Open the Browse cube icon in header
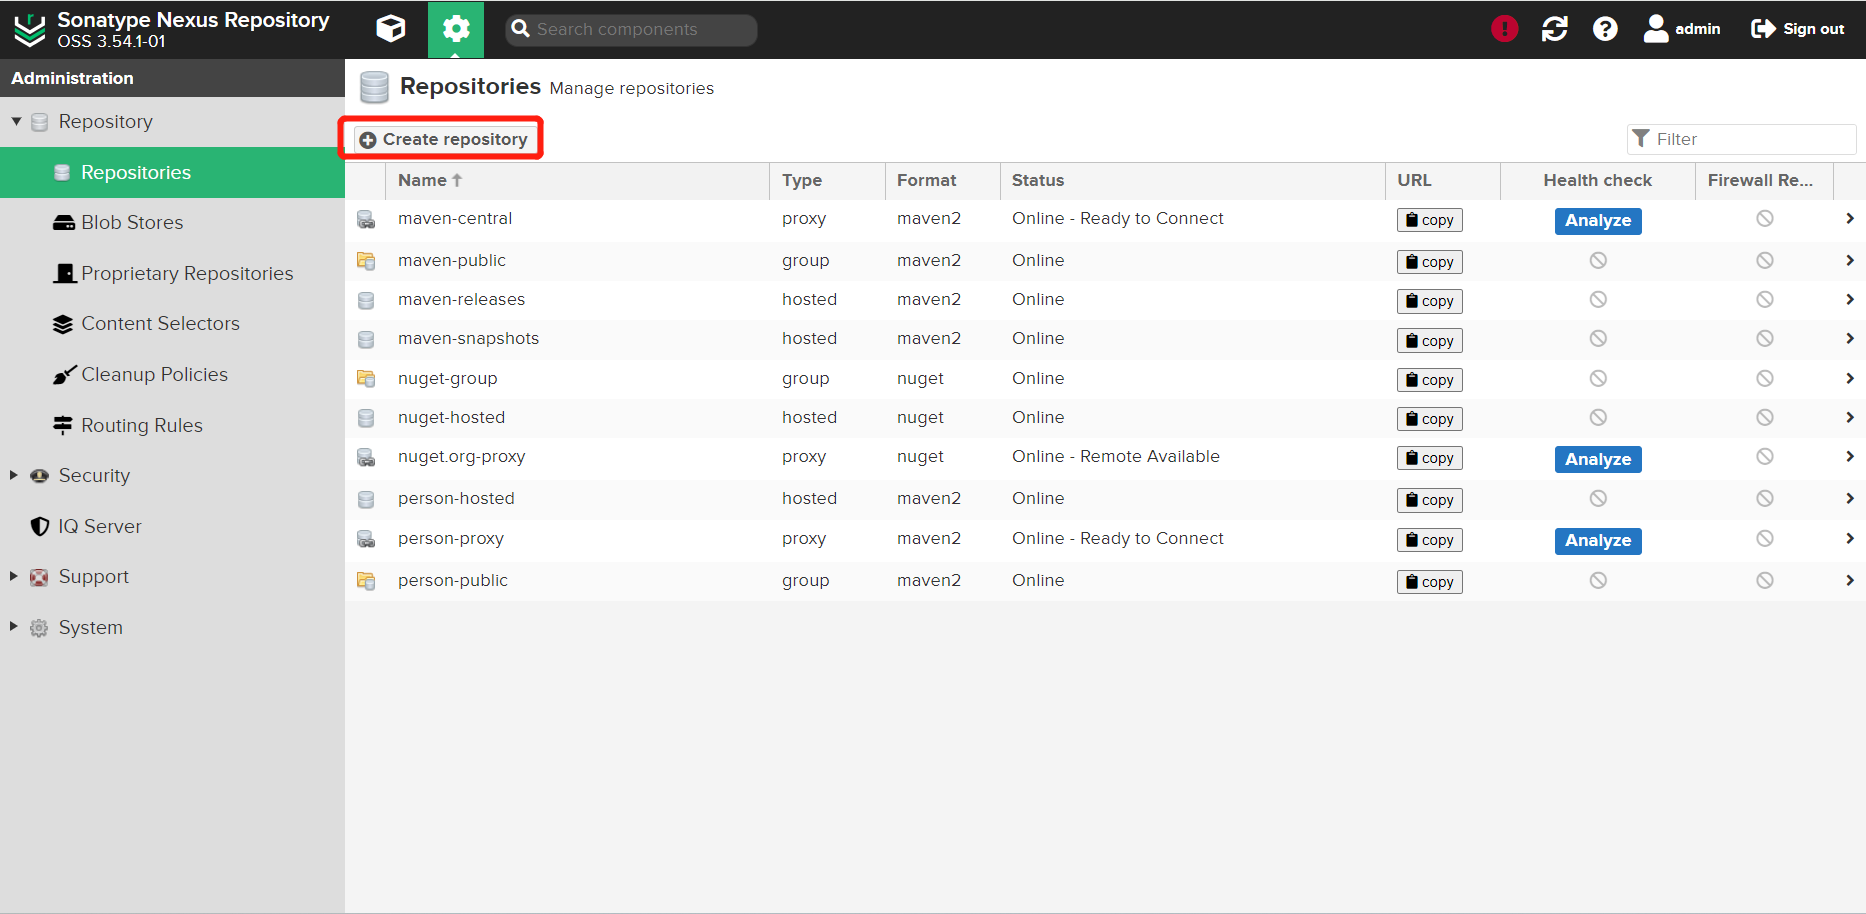 click(391, 29)
